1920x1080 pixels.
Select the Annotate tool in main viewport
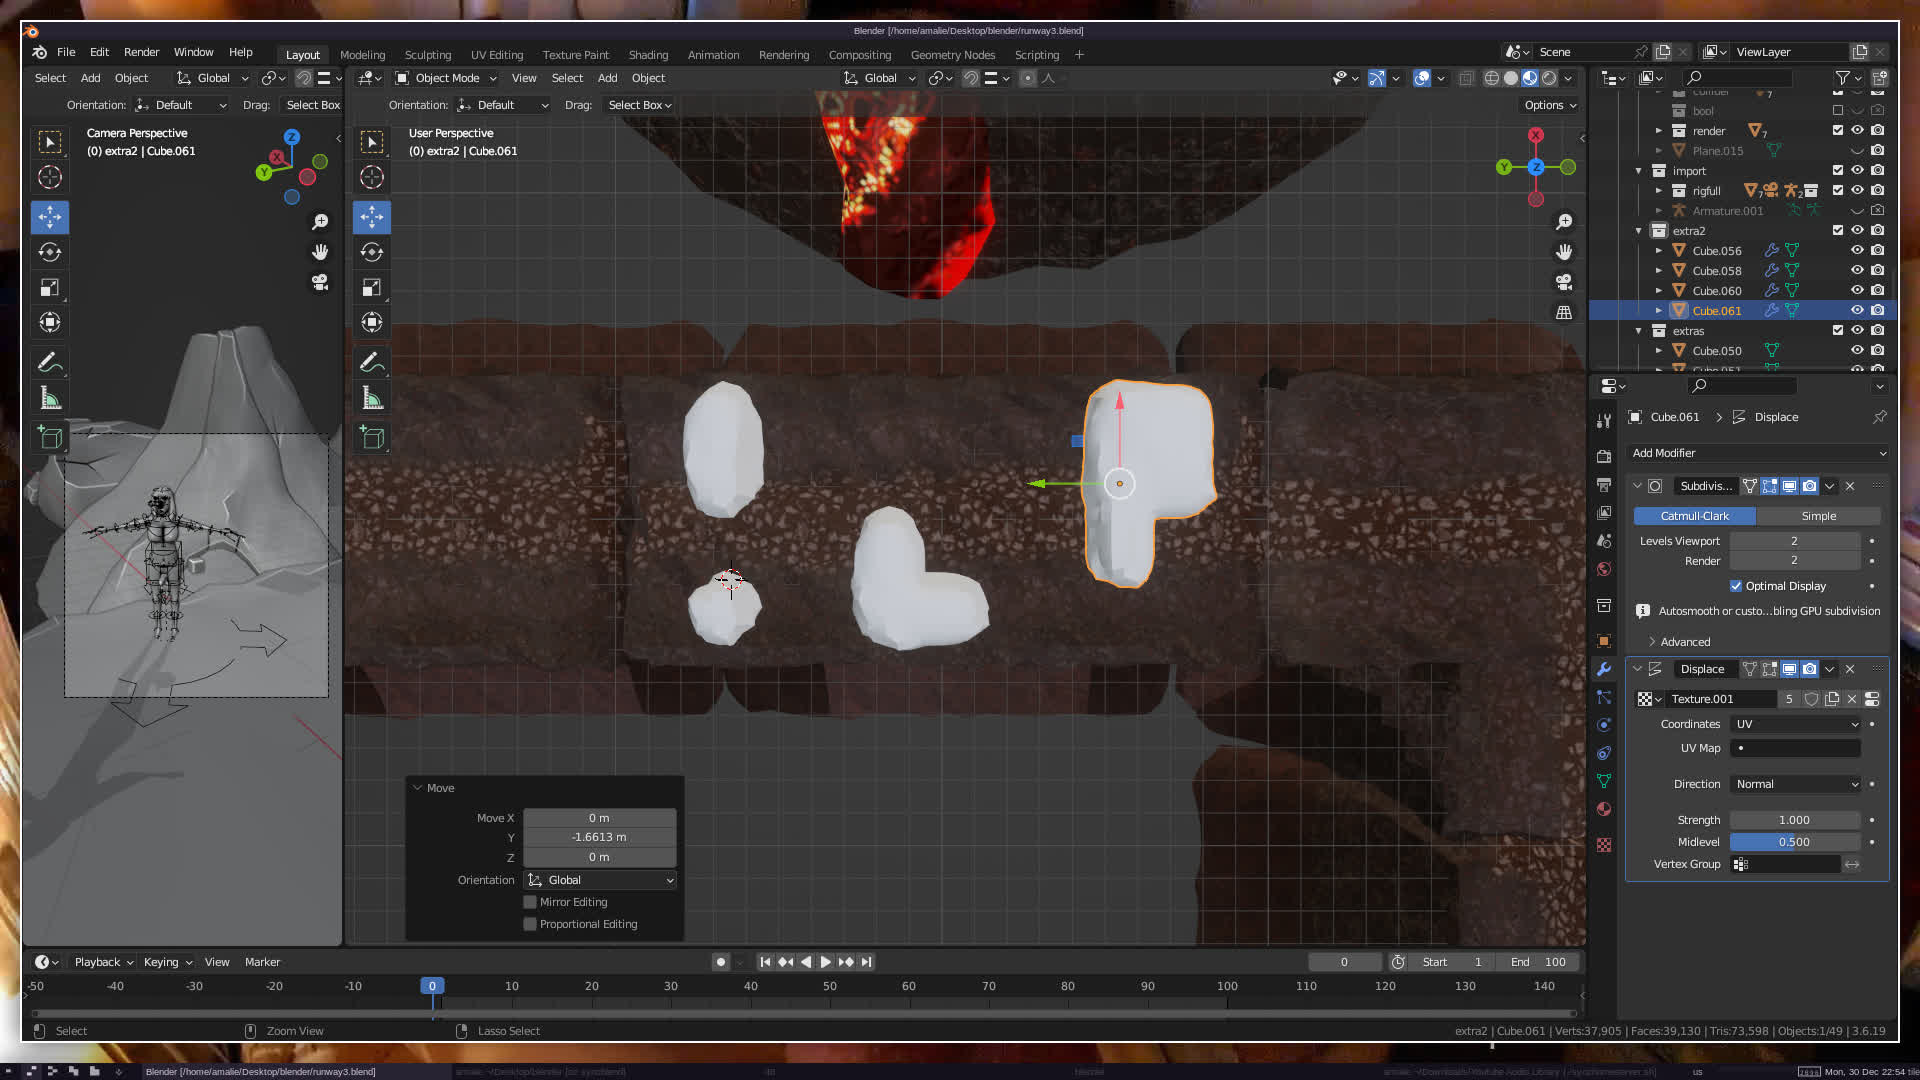click(x=371, y=362)
